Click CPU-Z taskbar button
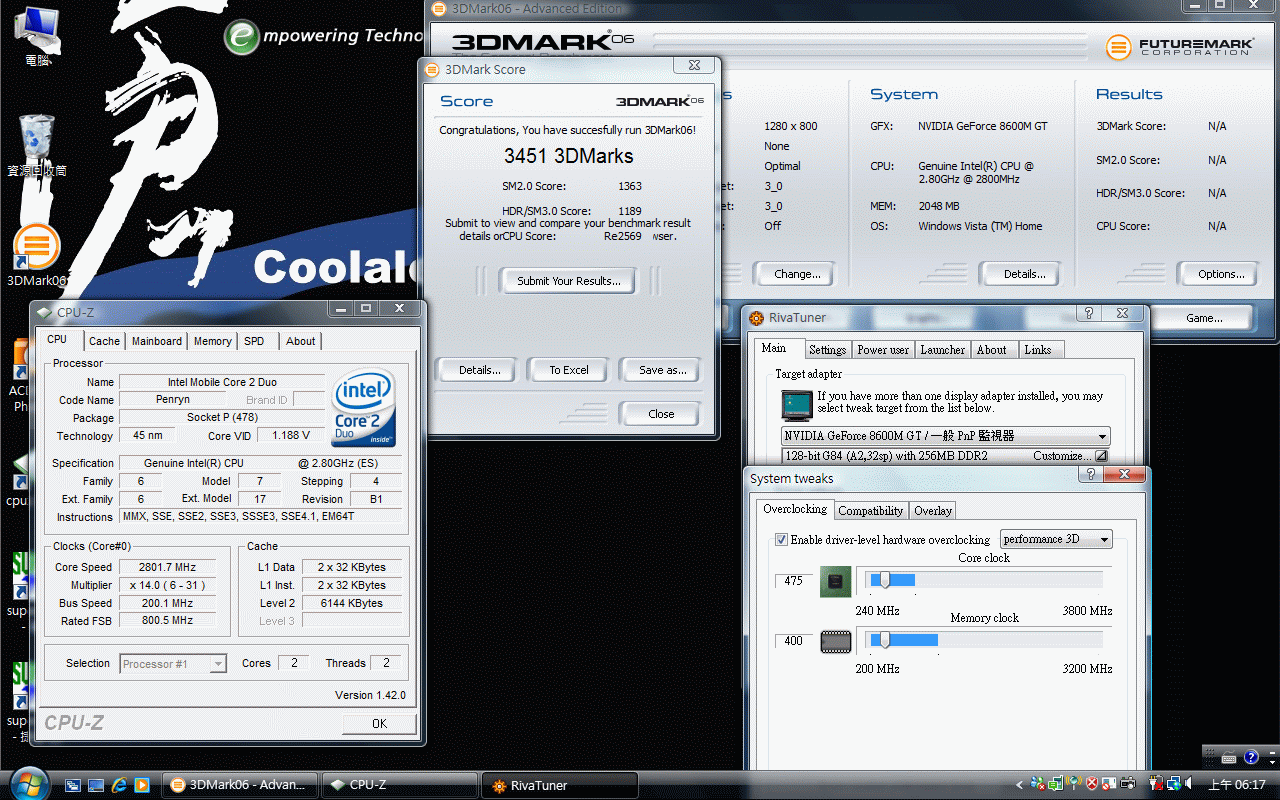 pyautogui.click(x=400, y=785)
